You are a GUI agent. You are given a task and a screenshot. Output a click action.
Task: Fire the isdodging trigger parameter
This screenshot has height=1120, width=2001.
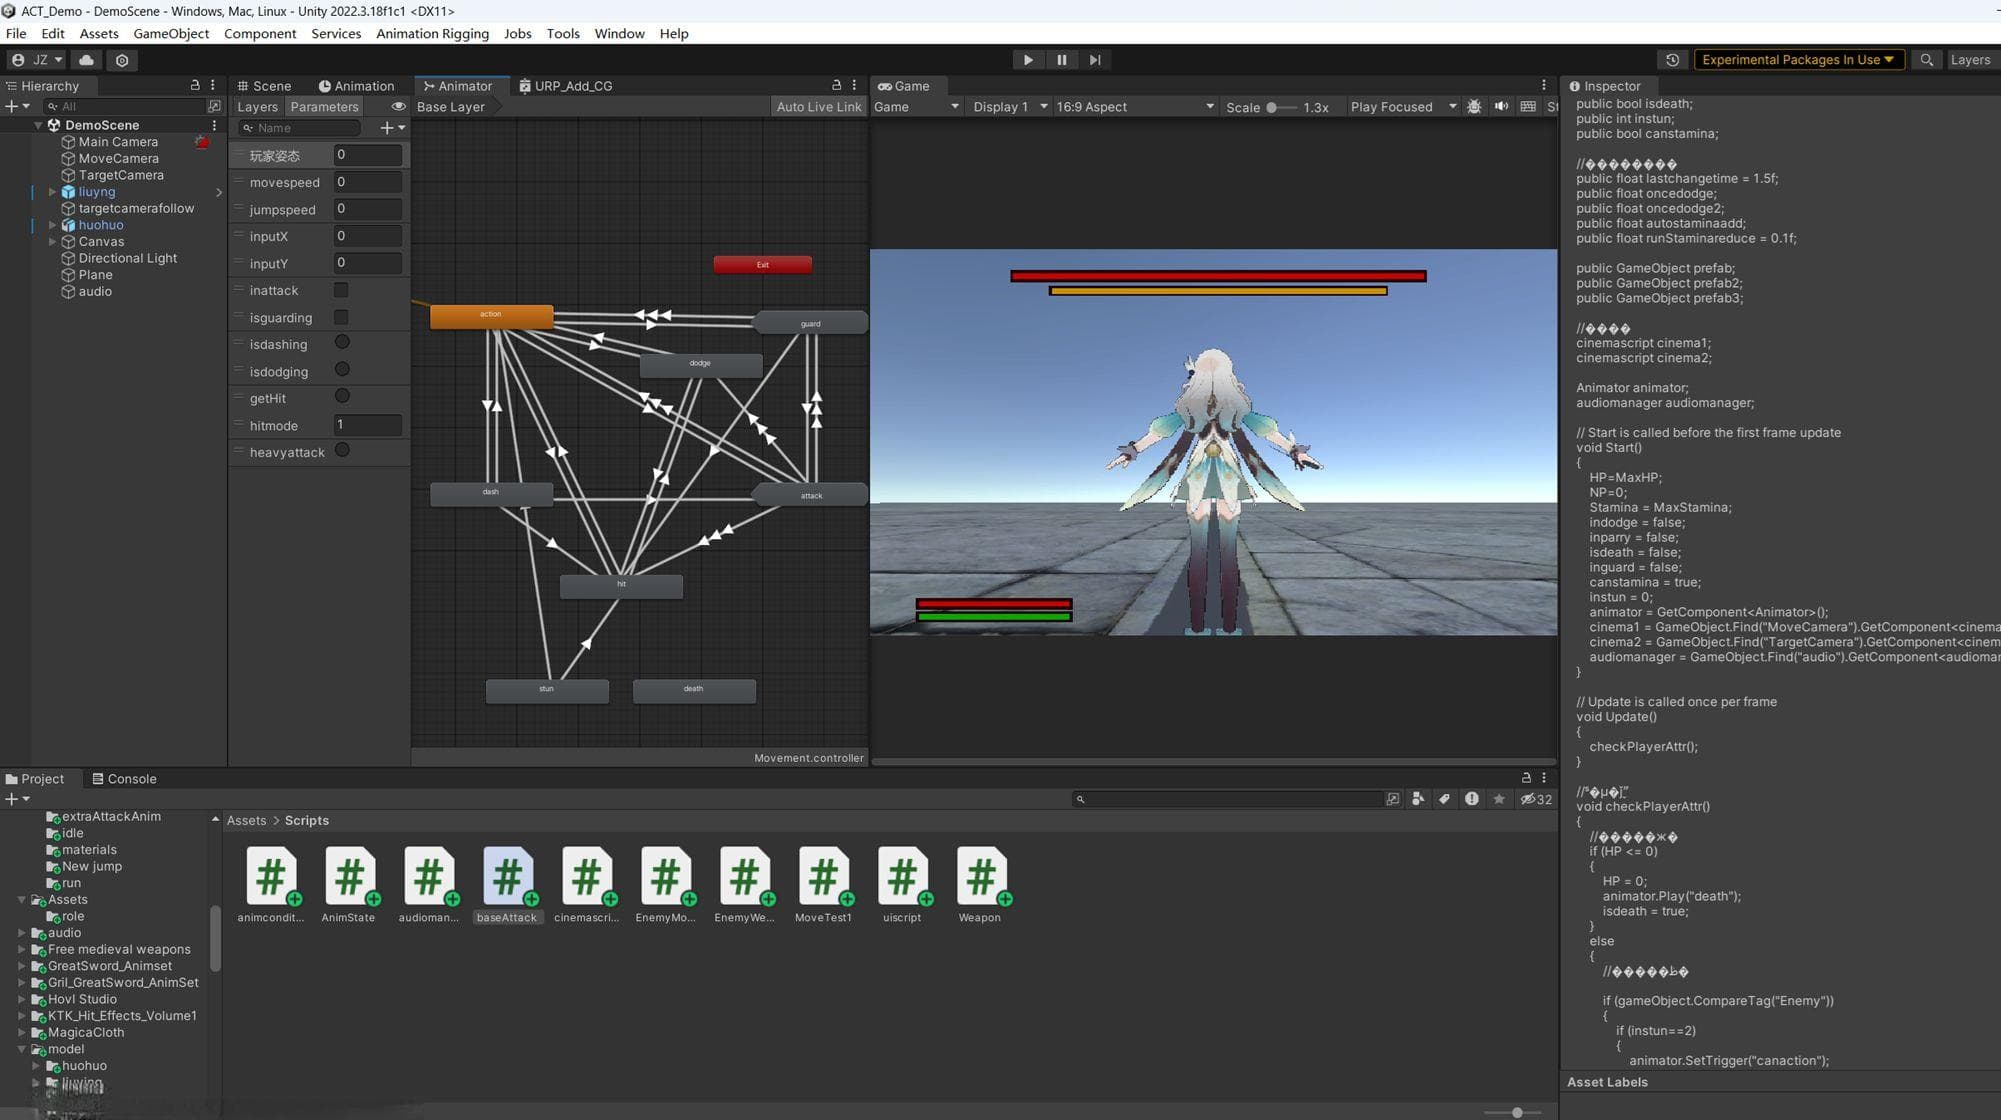[342, 370]
